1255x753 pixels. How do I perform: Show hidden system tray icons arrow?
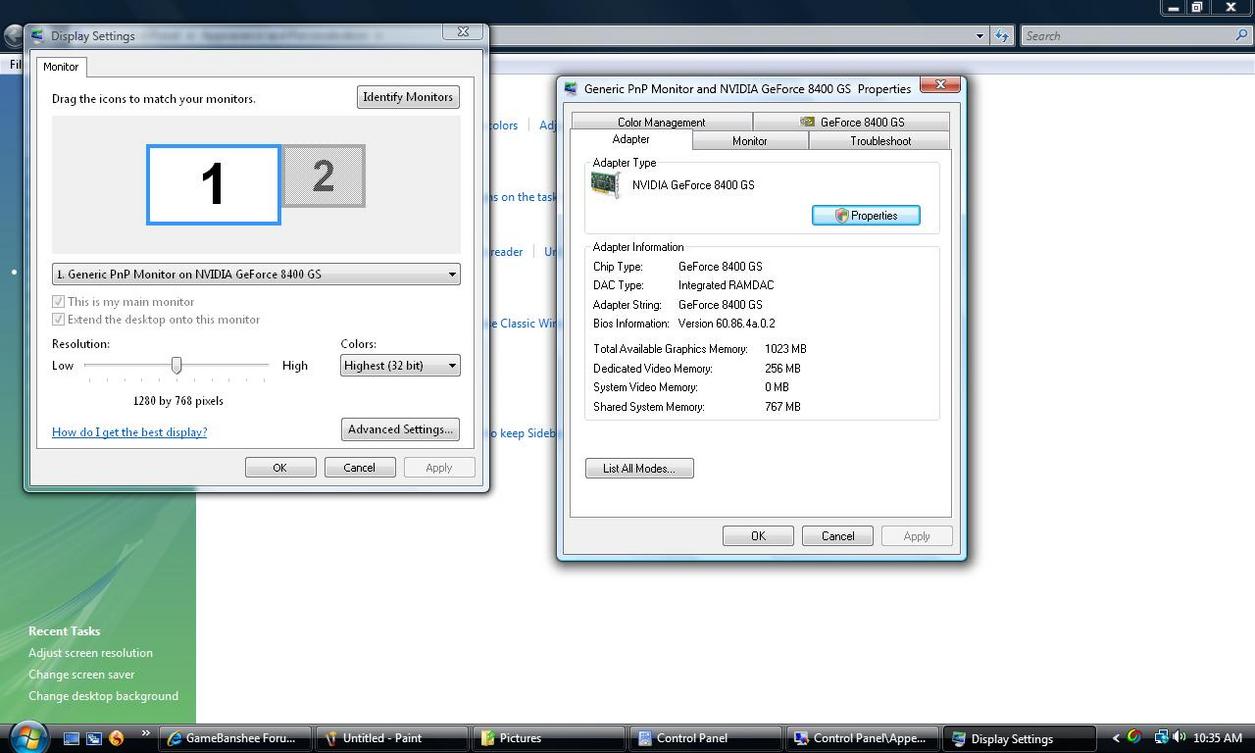pos(1116,739)
